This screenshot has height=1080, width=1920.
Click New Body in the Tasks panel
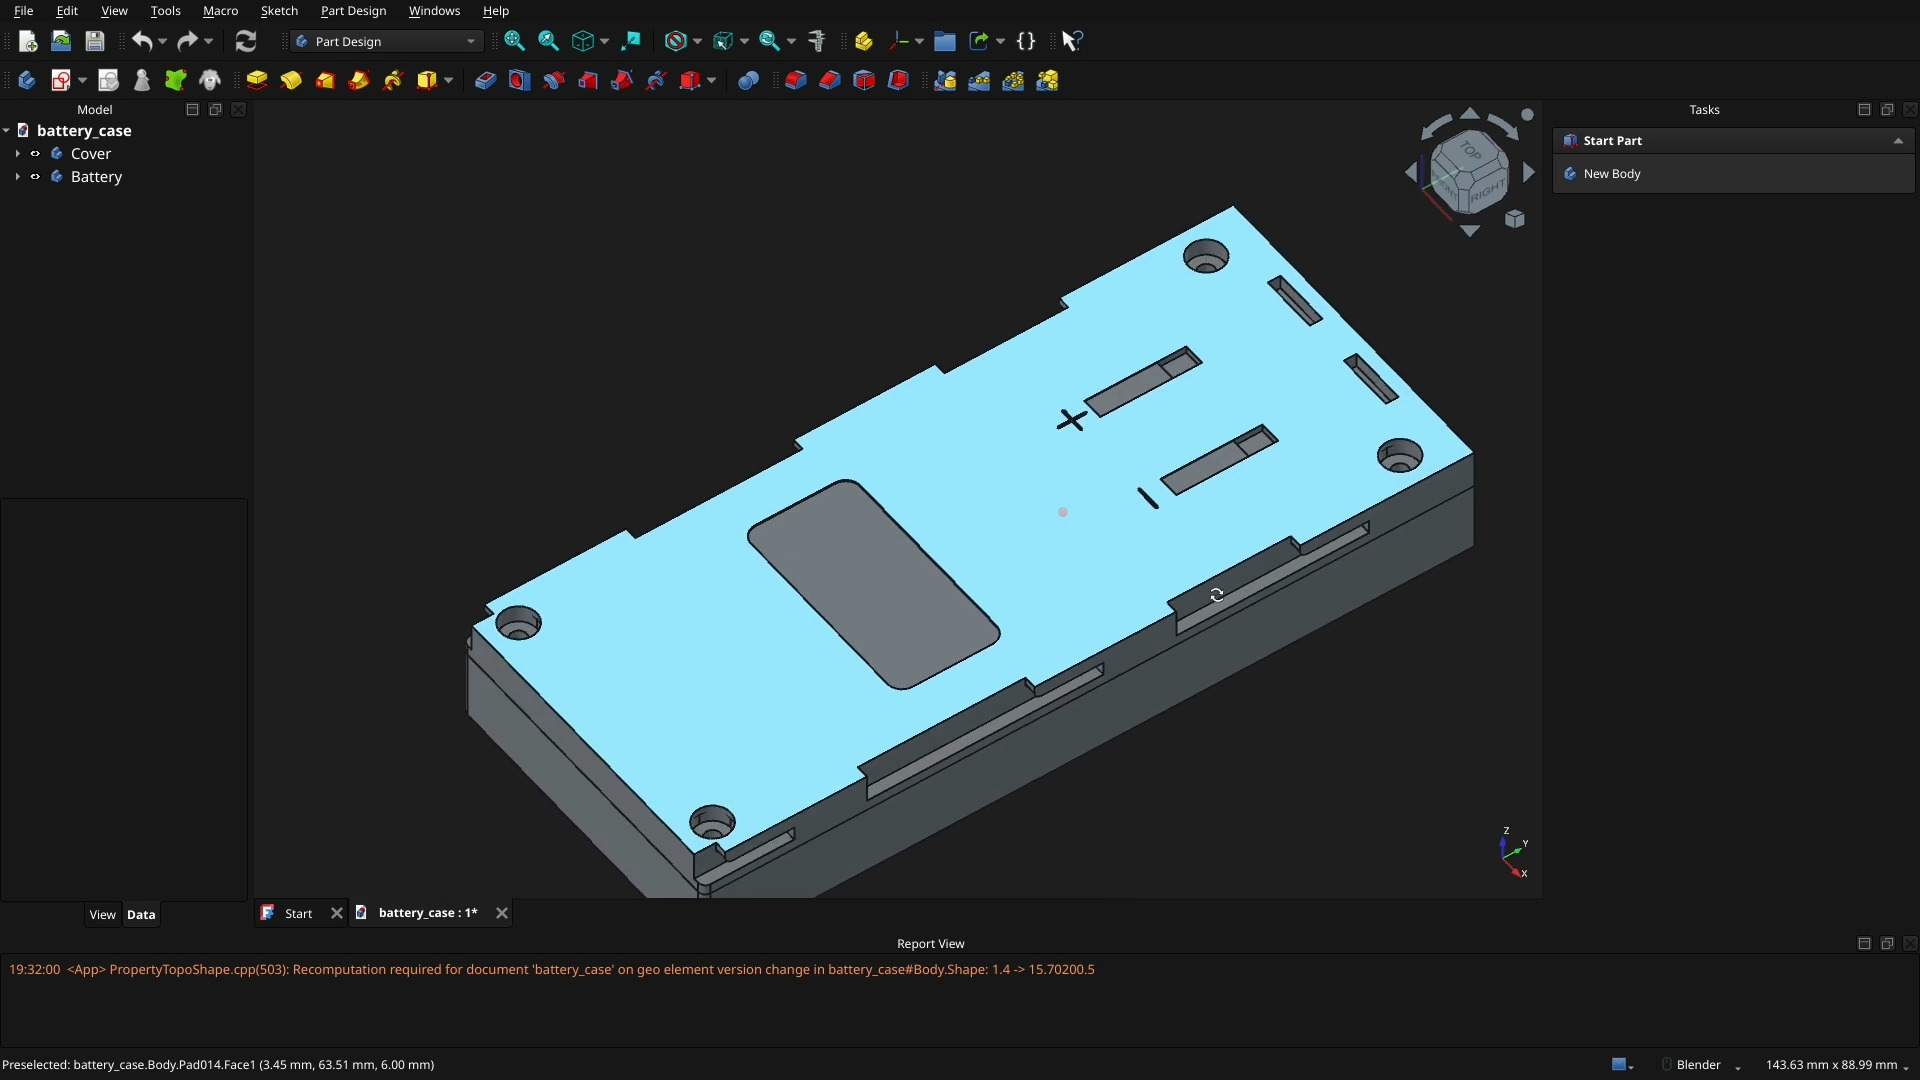pos(1613,173)
